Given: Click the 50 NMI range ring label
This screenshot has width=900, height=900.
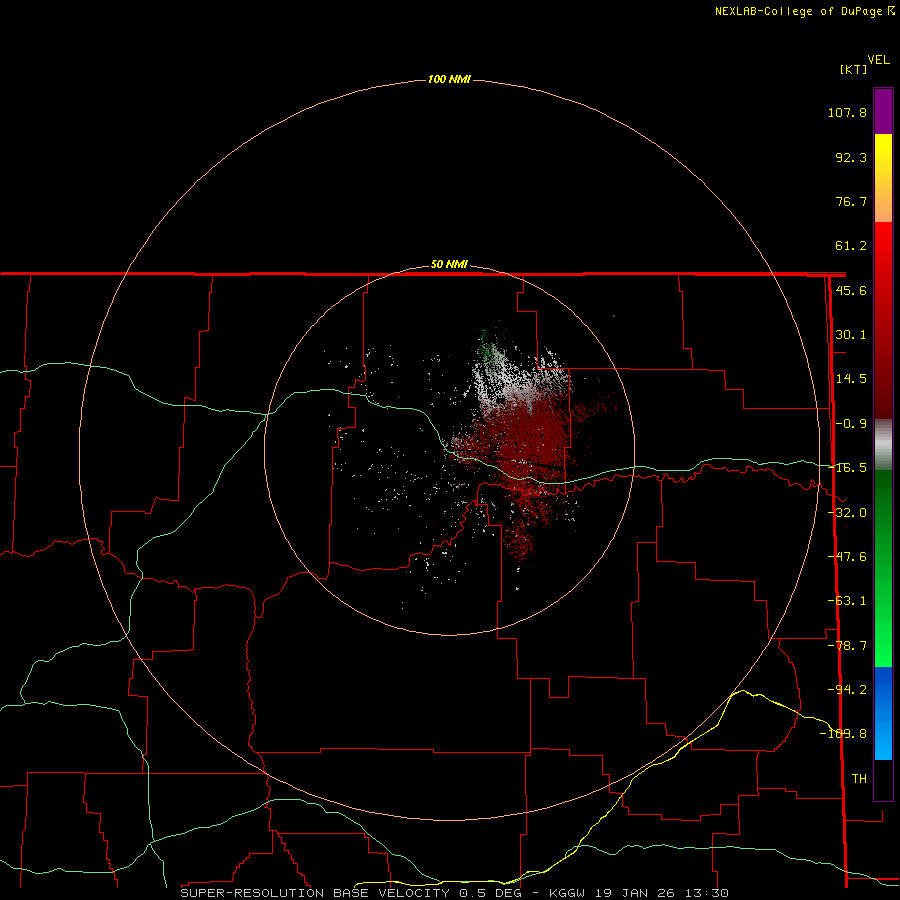Looking at the screenshot, I should point(449,265).
